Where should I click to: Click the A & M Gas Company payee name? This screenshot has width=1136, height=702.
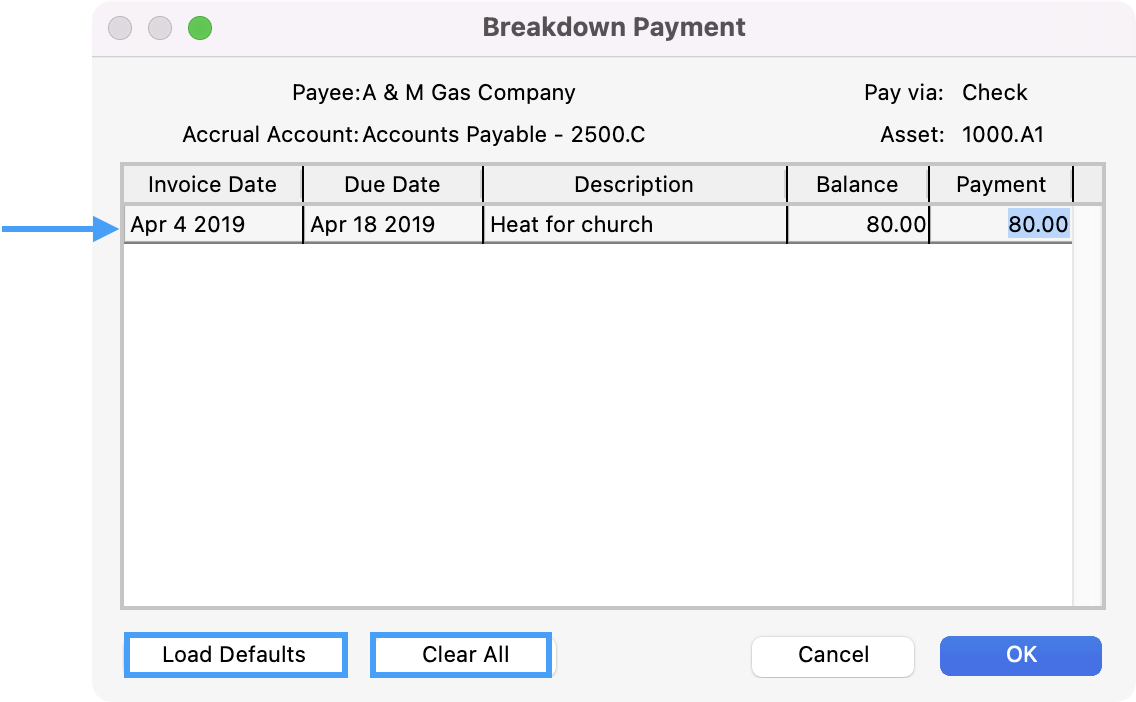pyautogui.click(x=468, y=93)
